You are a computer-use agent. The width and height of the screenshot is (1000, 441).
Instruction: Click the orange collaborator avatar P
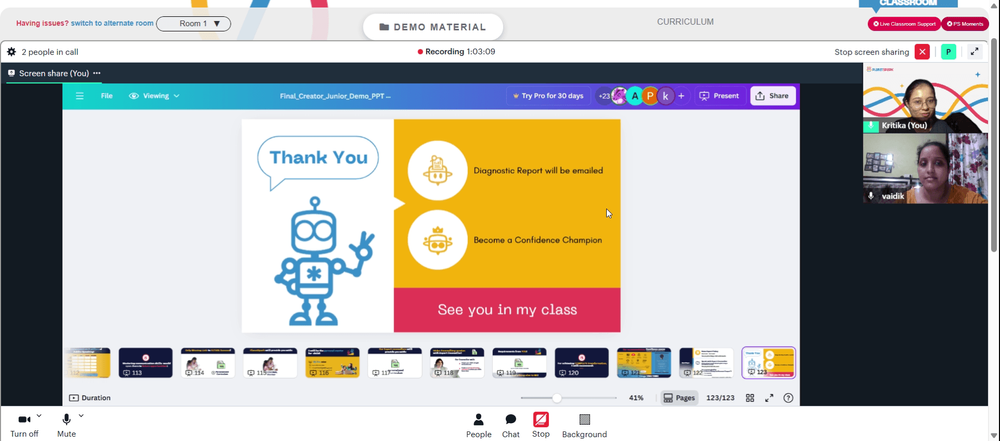650,96
